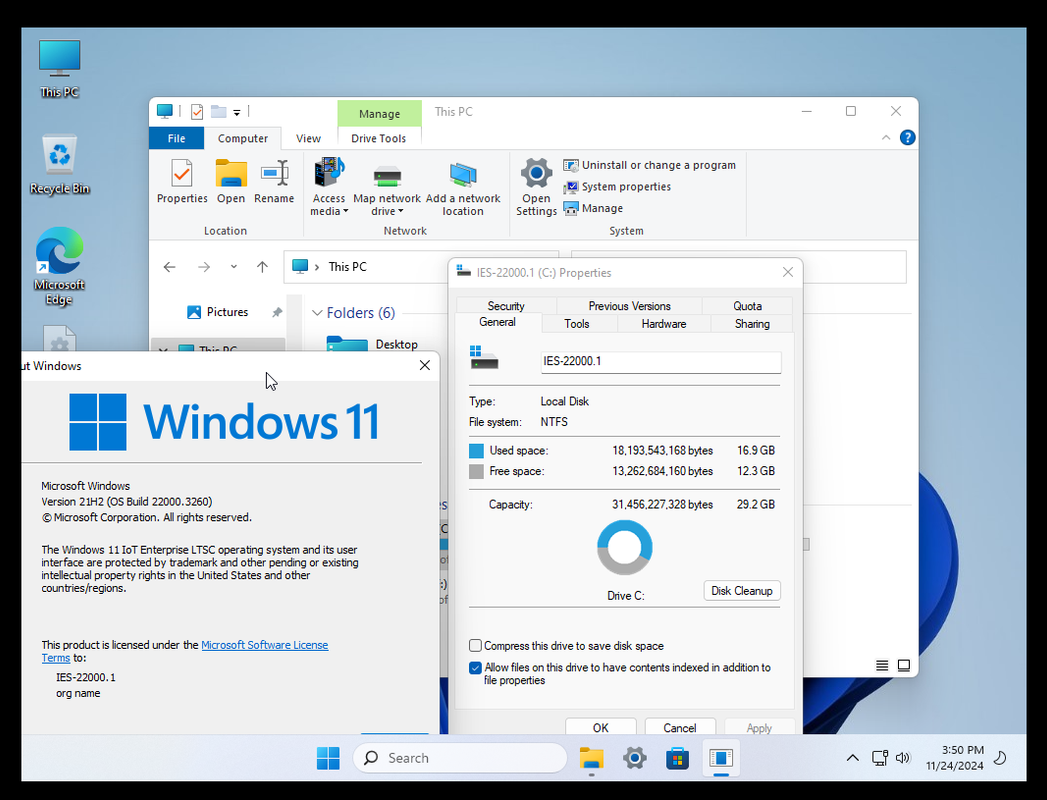
Task: Open the Start menu
Action: 328,758
